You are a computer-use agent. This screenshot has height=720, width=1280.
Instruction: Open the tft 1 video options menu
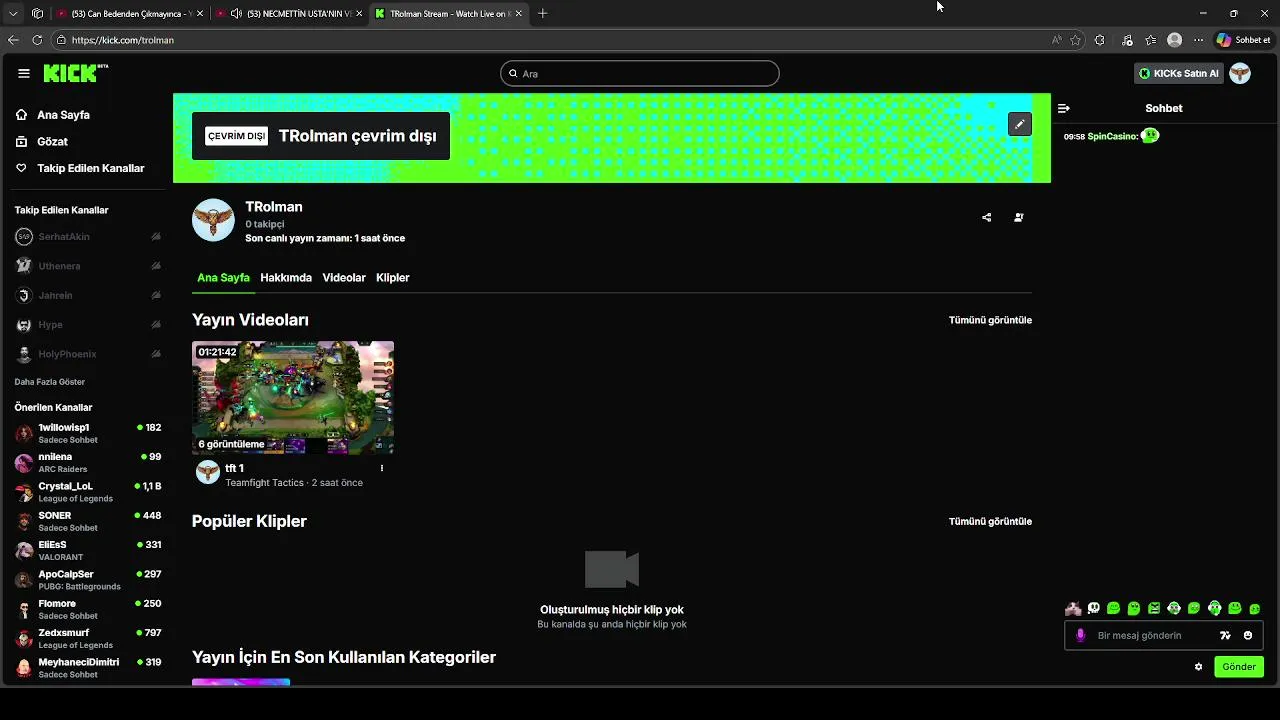point(381,468)
